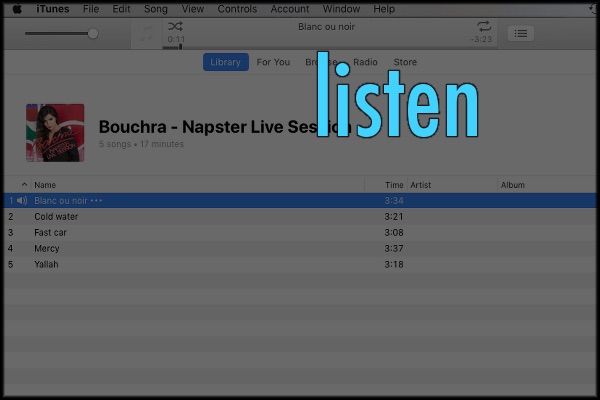The height and width of the screenshot is (400, 600).
Task: Click the sort arrow column header
Action: 24,184
